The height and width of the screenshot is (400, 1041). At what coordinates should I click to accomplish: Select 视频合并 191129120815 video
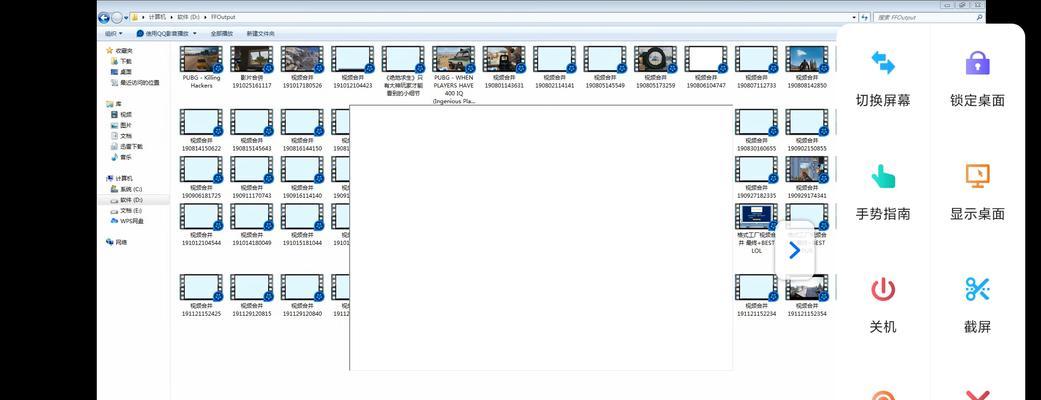[252, 296]
